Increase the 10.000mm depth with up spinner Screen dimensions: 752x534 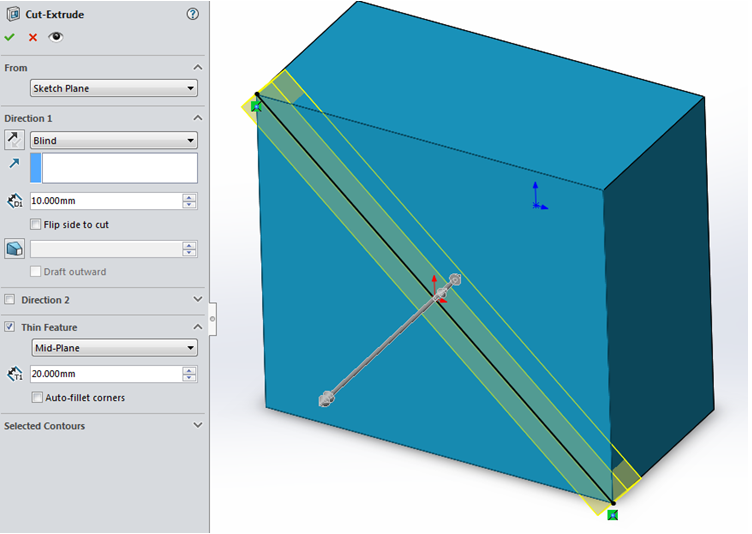(x=189, y=197)
